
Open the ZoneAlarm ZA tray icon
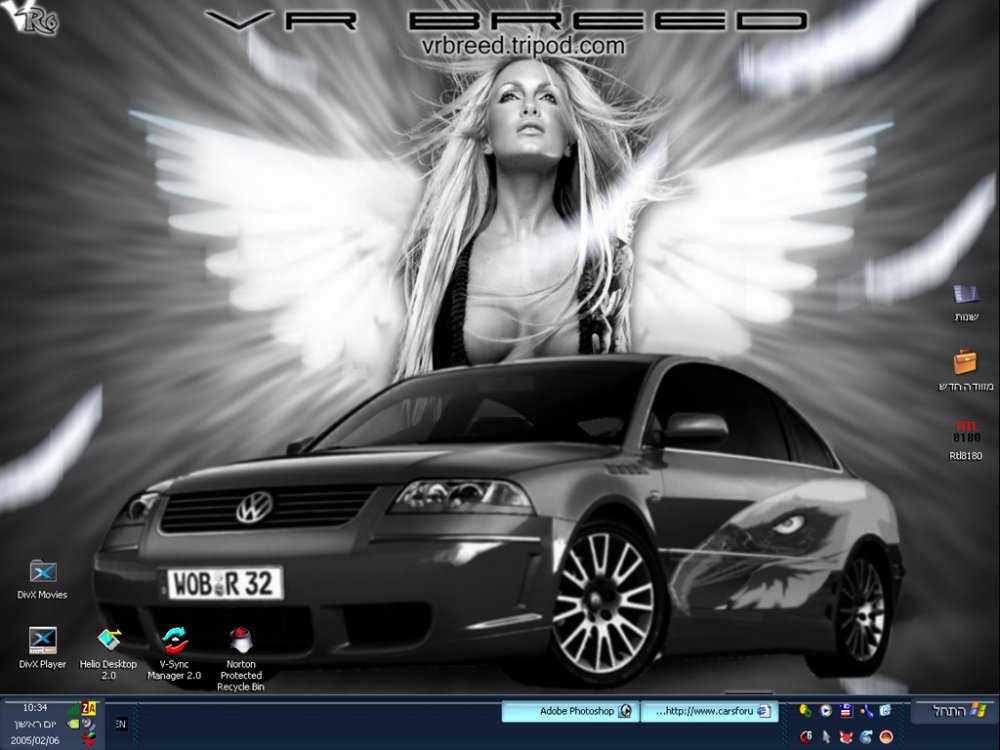tap(89, 708)
